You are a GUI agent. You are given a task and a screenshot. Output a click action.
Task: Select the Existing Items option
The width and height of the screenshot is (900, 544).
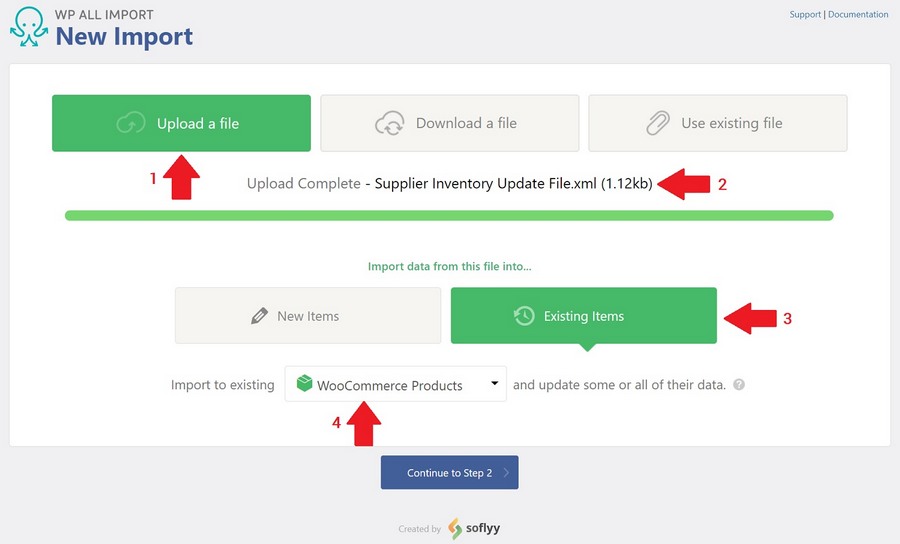pyautogui.click(x=584, y=316)
